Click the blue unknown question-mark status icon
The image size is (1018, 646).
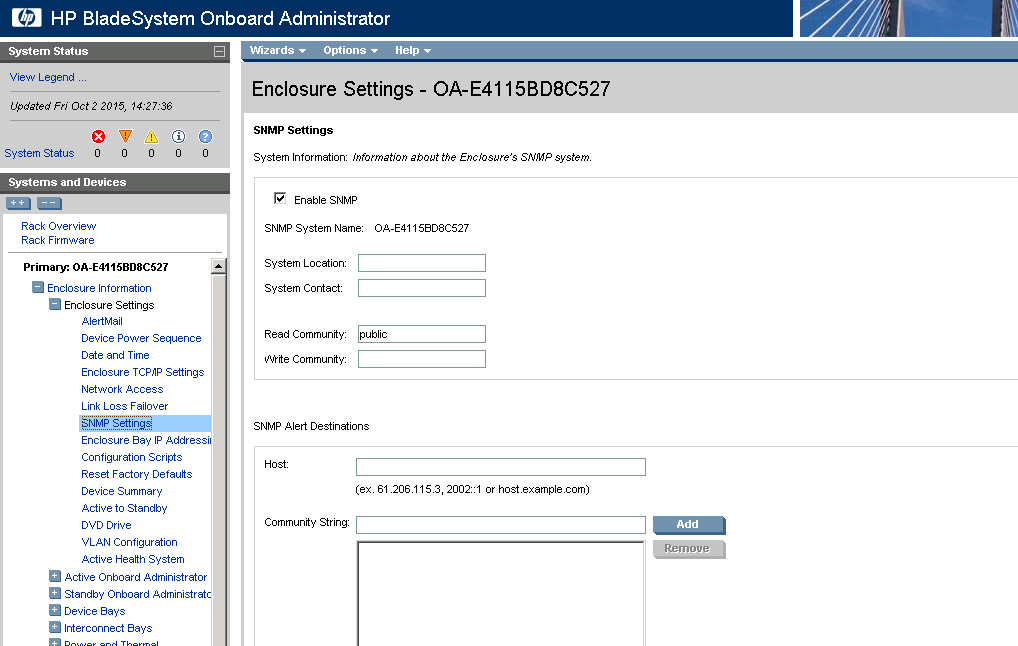205,136
